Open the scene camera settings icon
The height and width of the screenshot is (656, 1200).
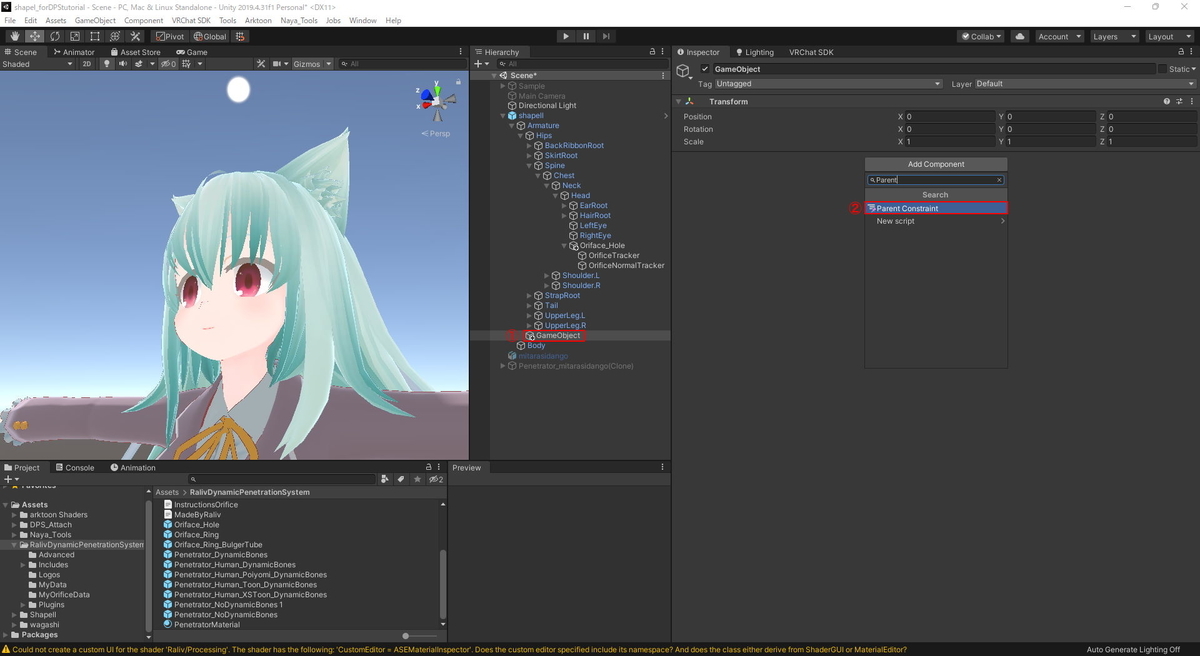click(277, 63)
